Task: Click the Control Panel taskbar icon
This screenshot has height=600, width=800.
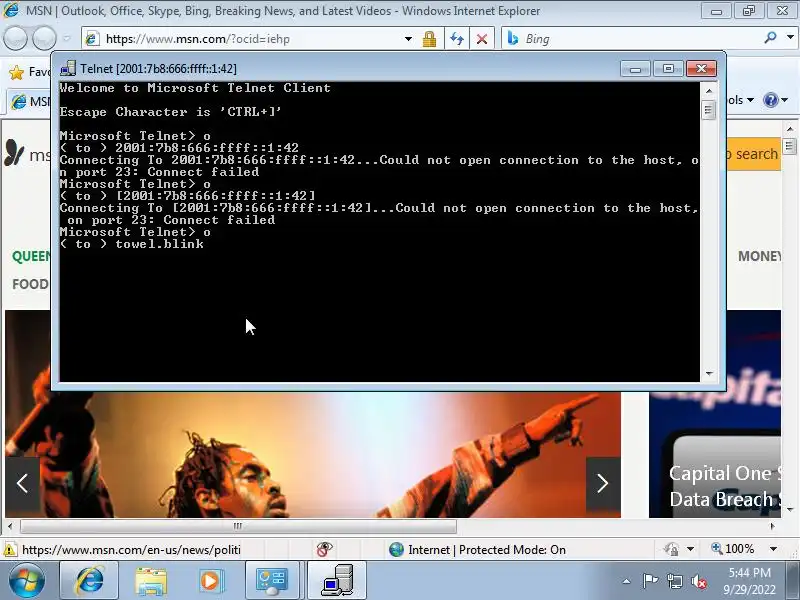Action: coord(271,581)
